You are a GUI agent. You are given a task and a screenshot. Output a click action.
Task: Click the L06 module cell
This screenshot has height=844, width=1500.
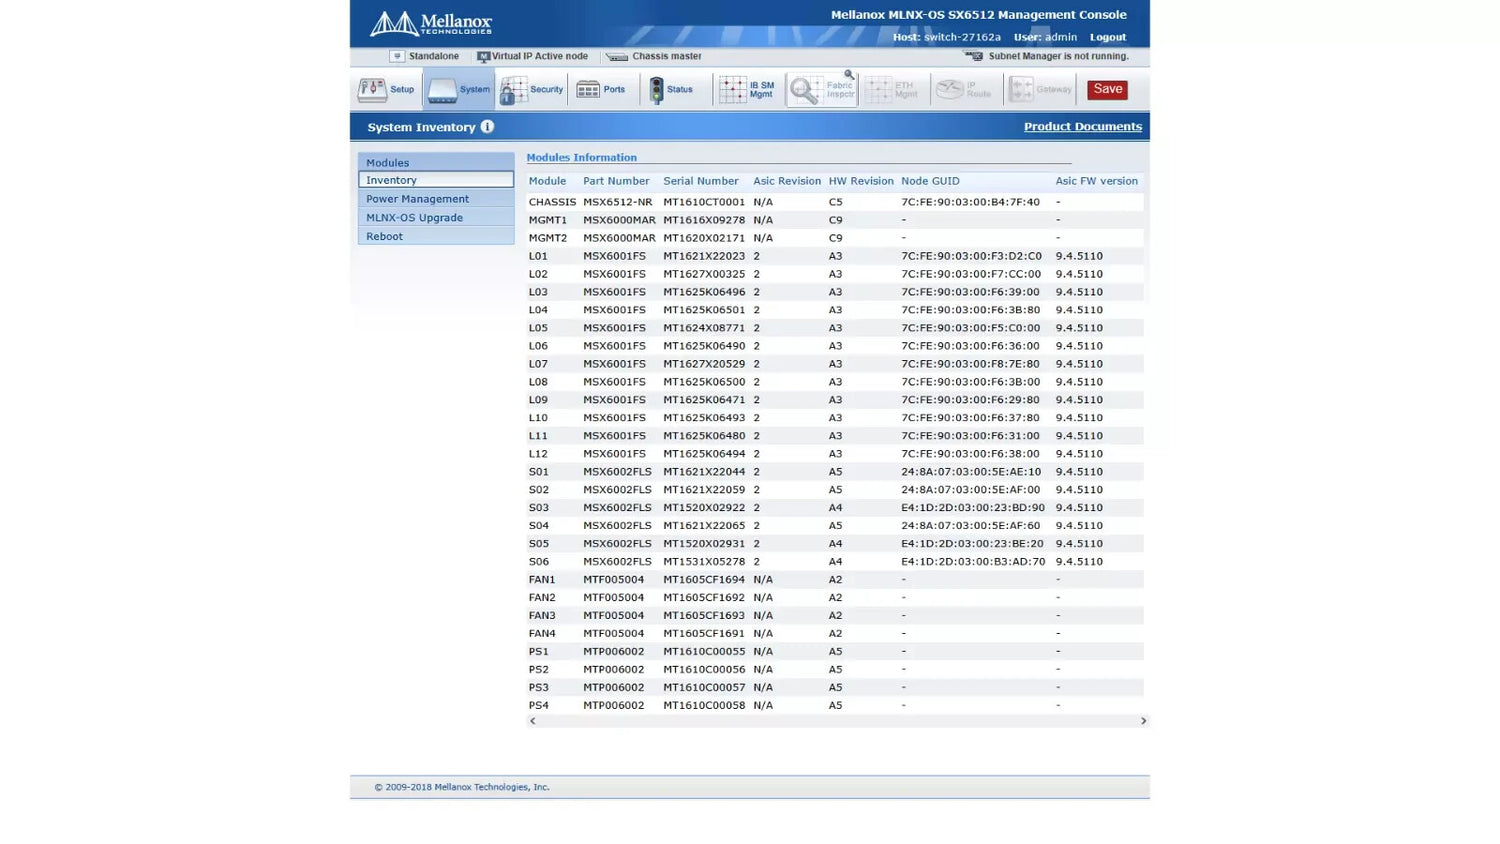pos(538,346)
